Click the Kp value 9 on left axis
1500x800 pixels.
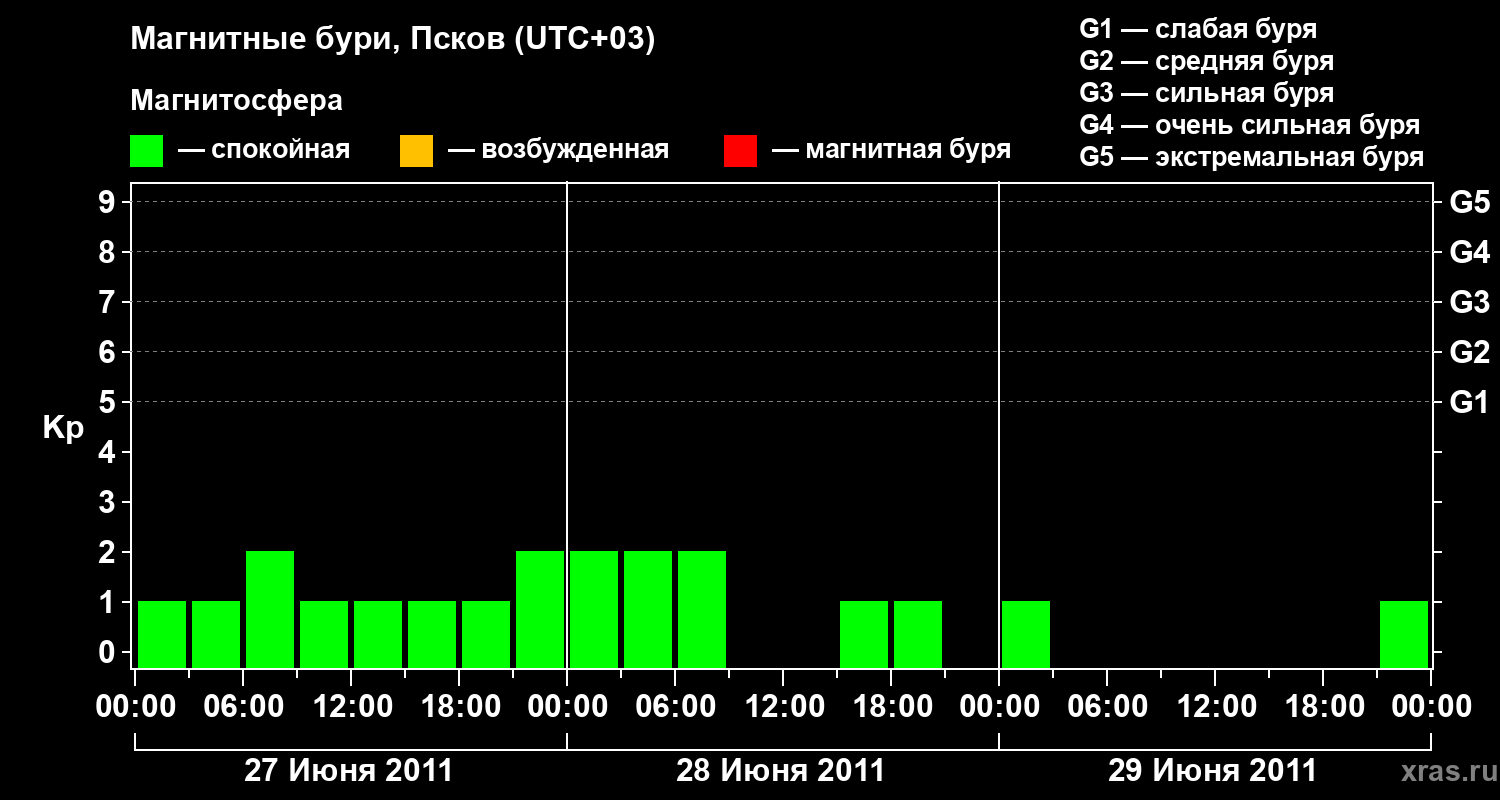pos(108,202)
